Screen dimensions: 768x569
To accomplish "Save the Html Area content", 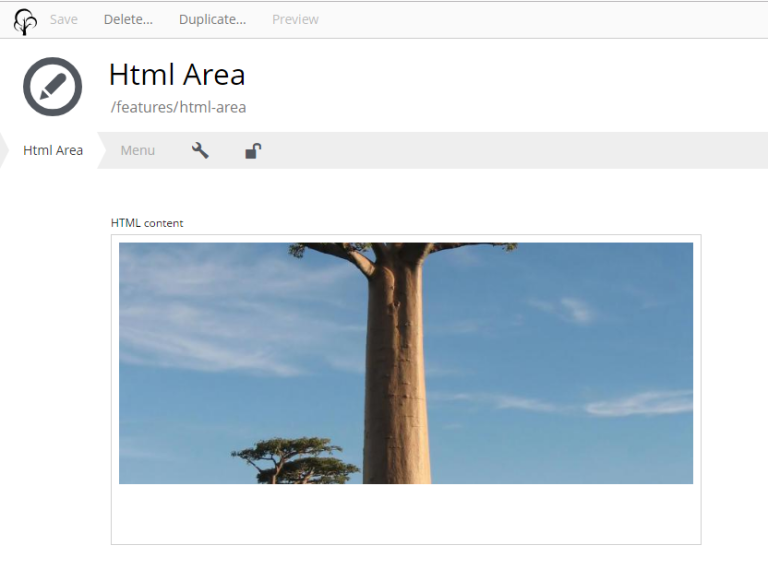I will point(63,19).
